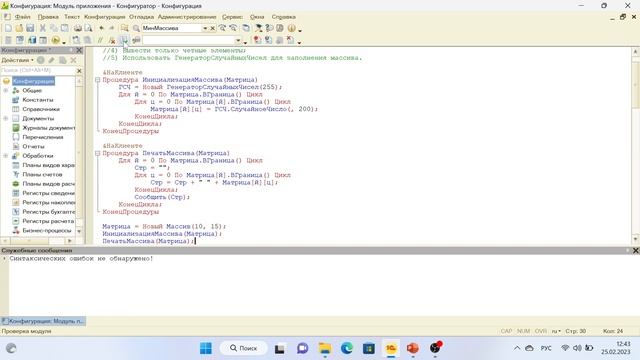This screenshot has width=640, height=360.
Task: Click the Find previous toolbar icon
Action: [x=233, y=28]
